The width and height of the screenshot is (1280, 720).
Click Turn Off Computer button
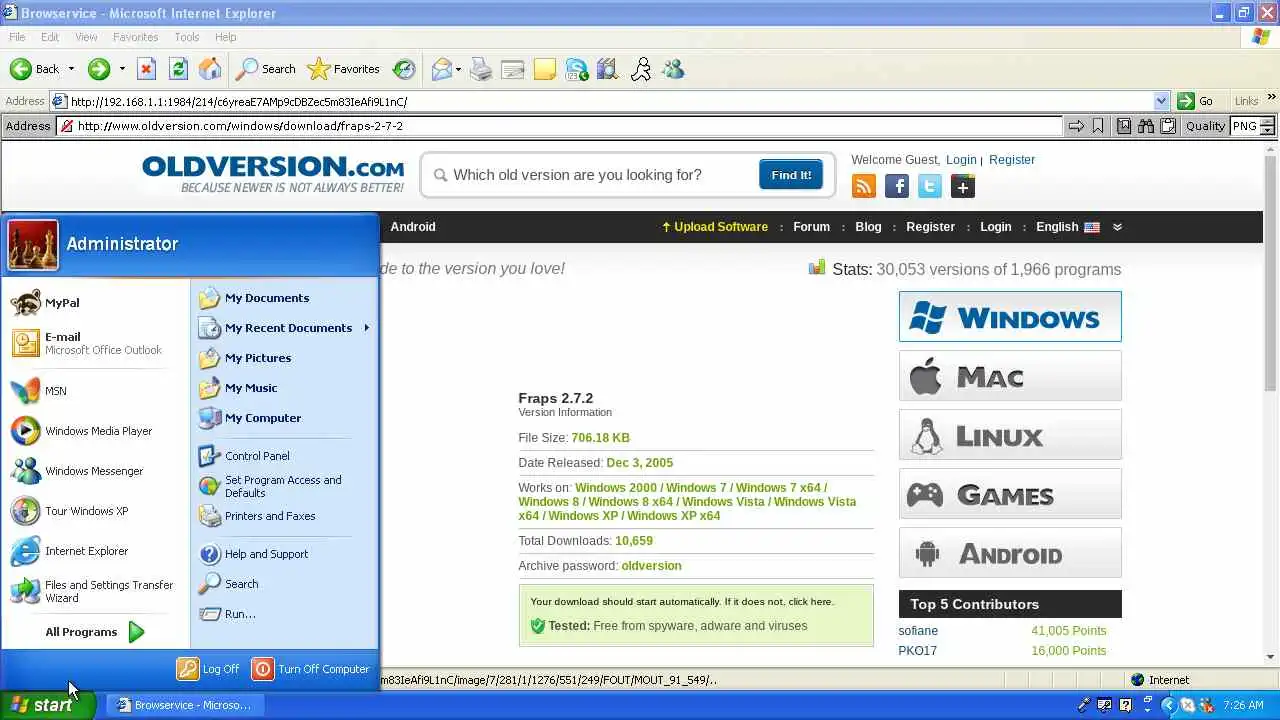pos(310,669)
